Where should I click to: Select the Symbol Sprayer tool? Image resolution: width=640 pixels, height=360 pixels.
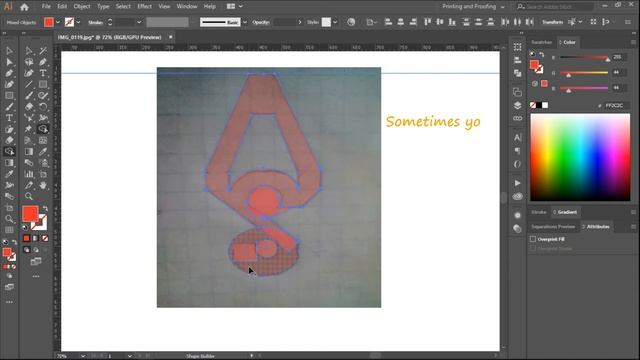point(43,162)
